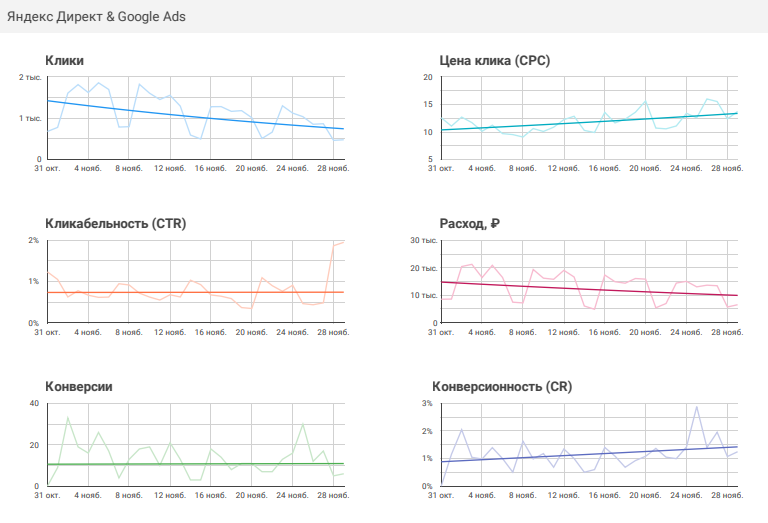768x523 pixels.
Task: Click the highest peak in the CR chart
Action: (x=696, y=407)
